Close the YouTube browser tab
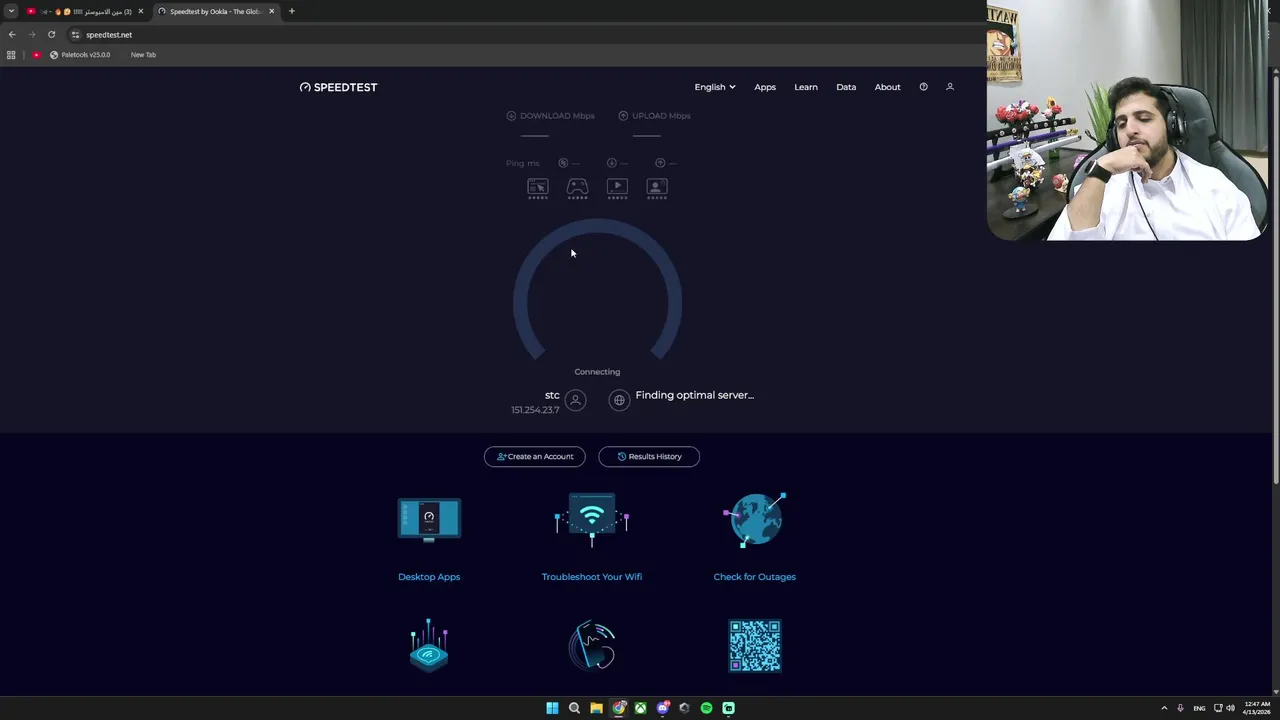The width and height of the screenshot is (1280, 720). [x=140, y=11]
